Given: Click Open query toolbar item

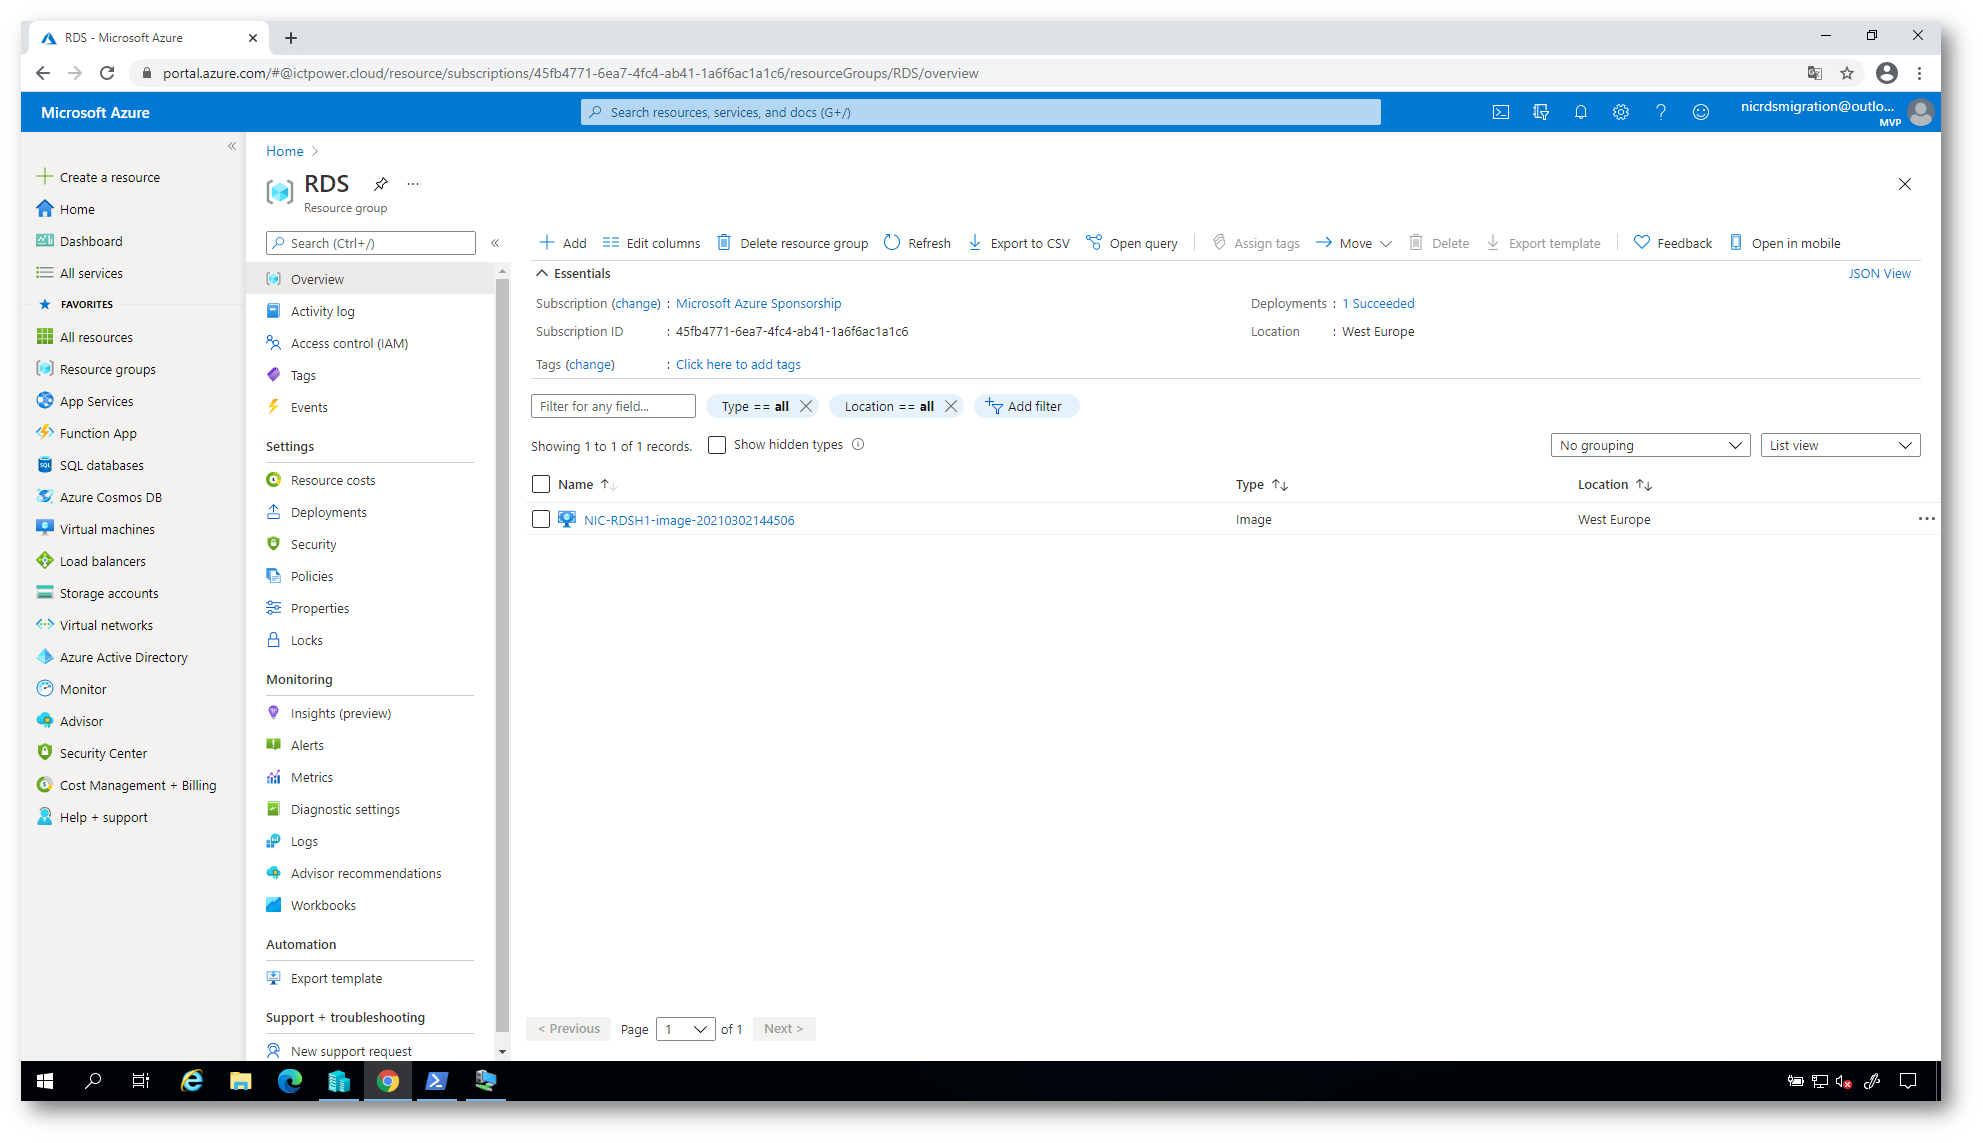Looking at the screenshot, I should coord(1132,243).
